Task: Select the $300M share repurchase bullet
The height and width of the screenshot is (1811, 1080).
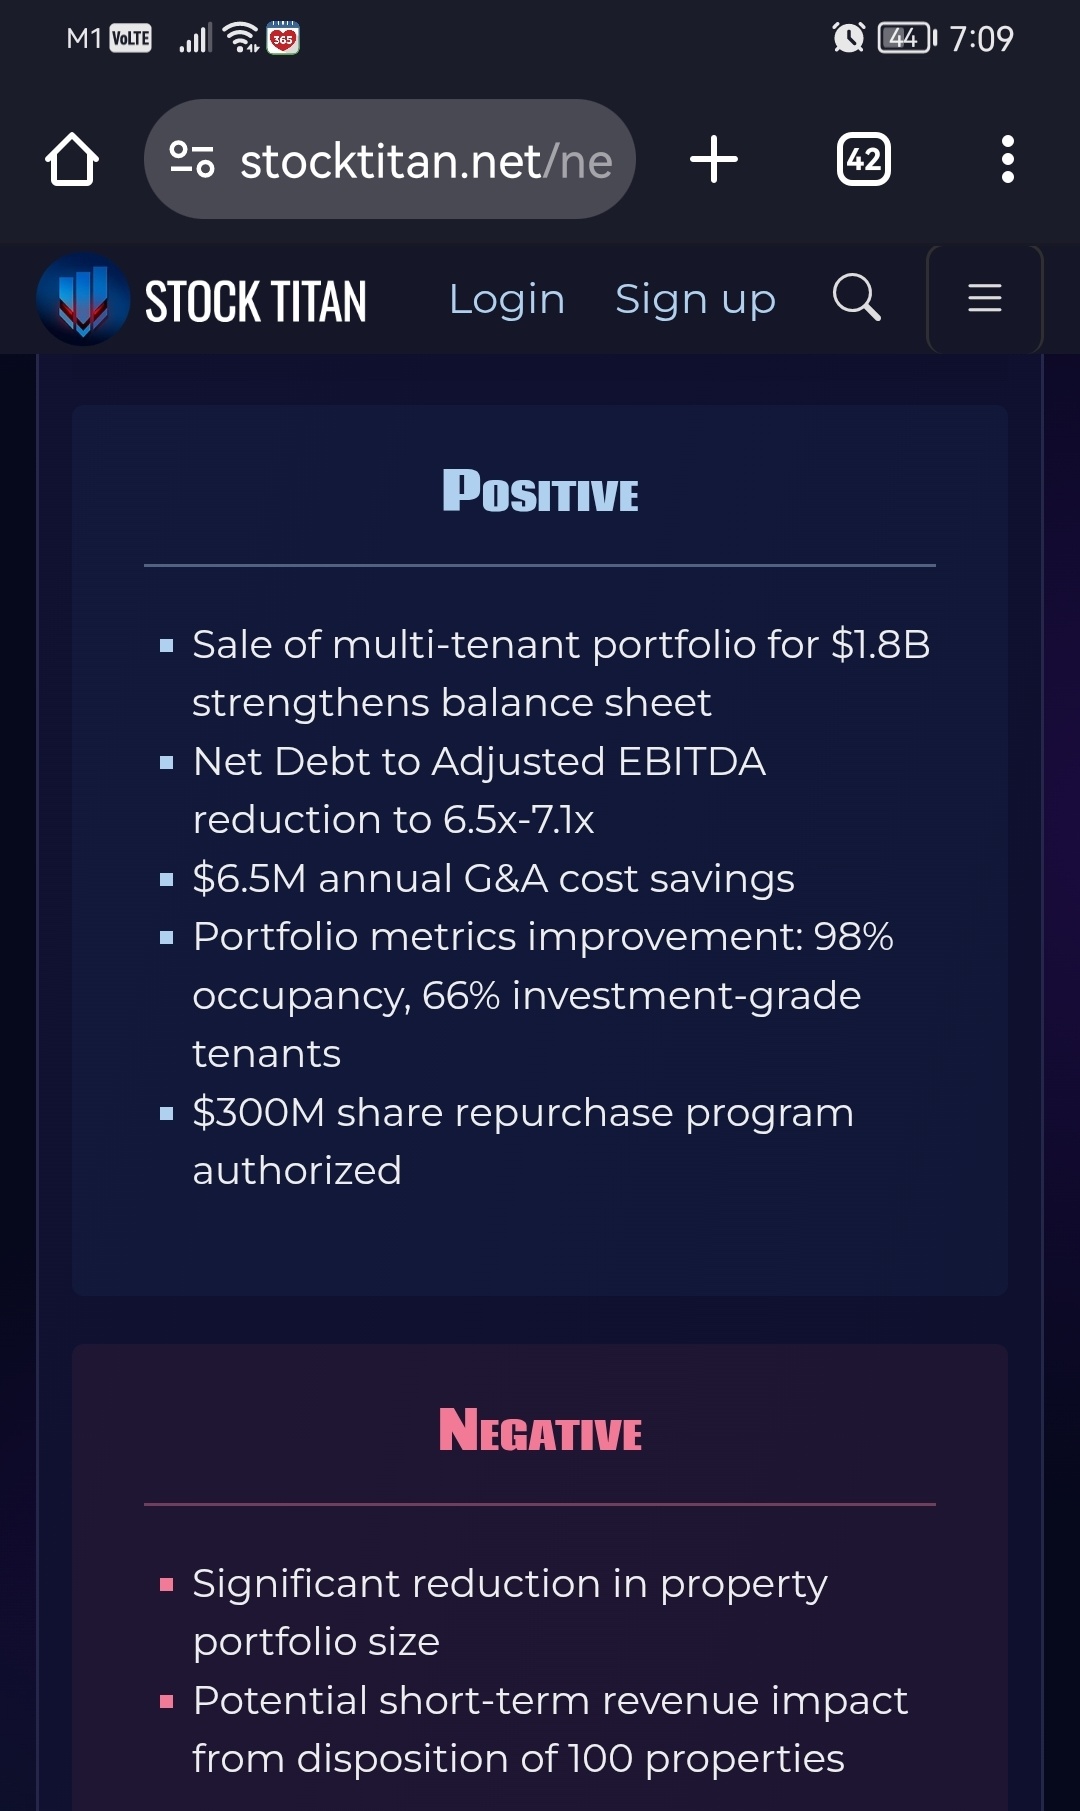Action: 523,1141
